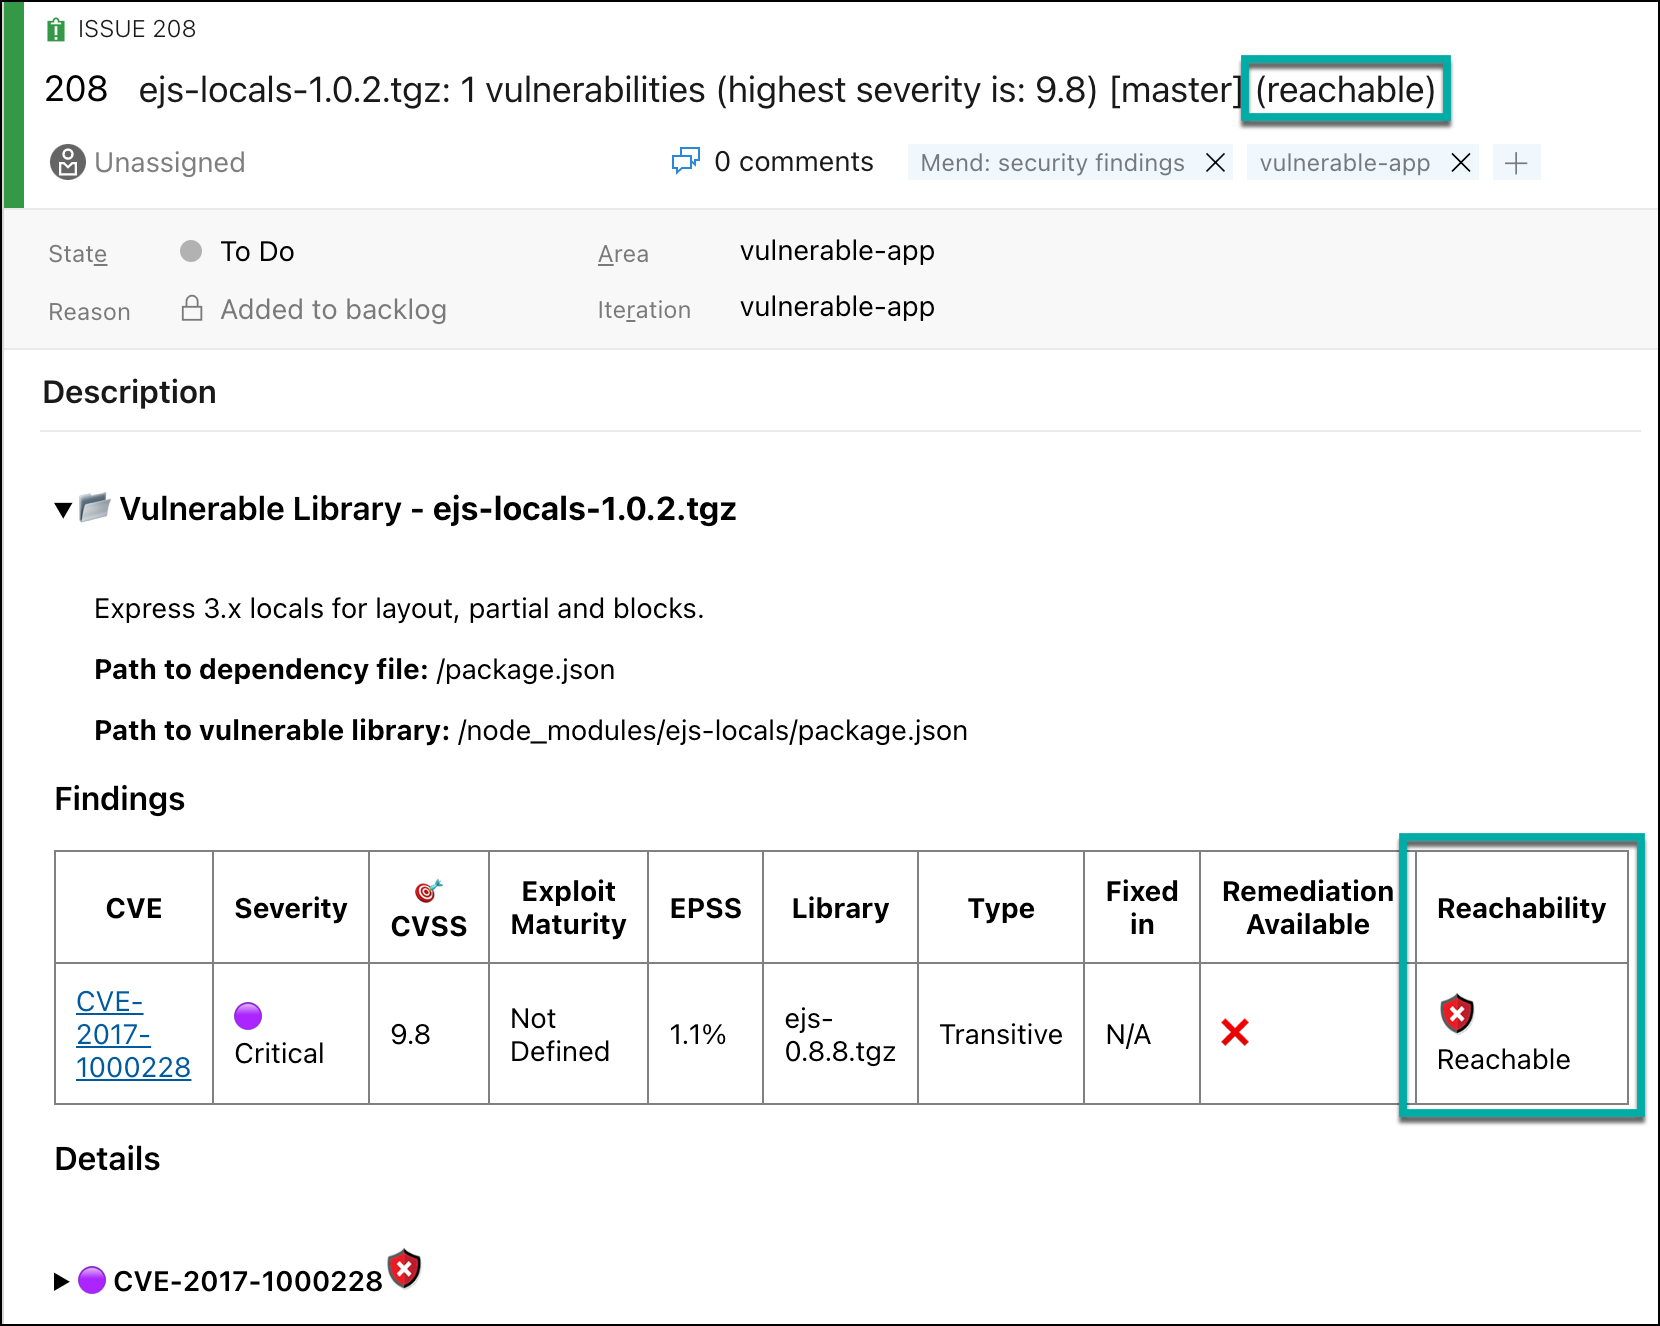Click the green ISSUE 208 clipboard icon

click(56, 30)
